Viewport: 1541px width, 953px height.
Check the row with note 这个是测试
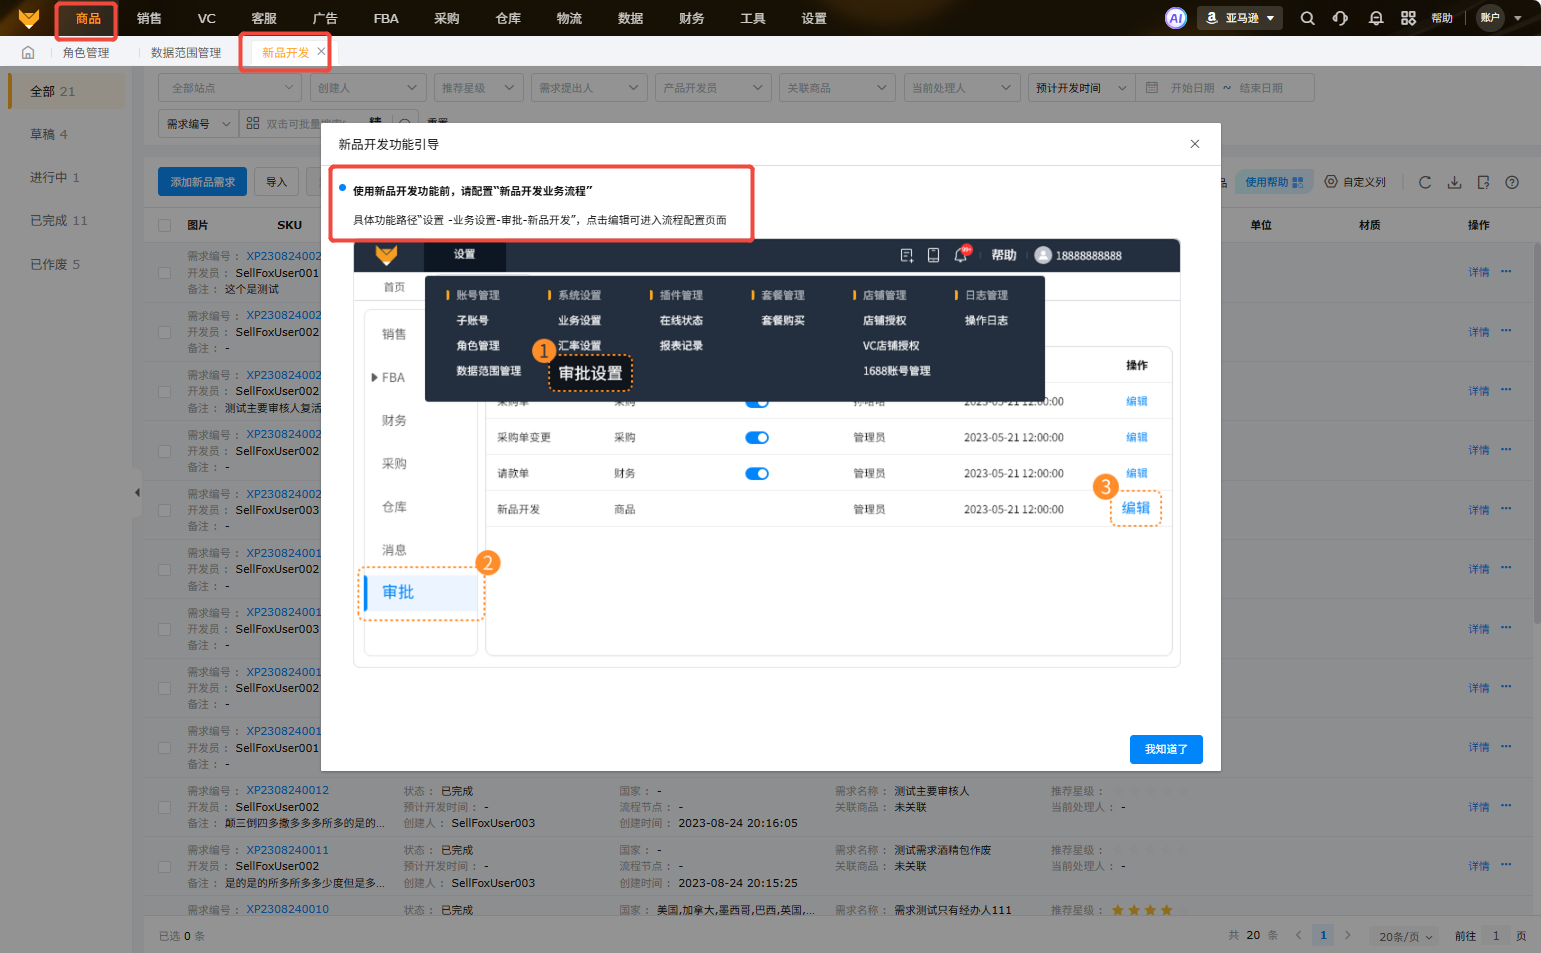pos(165,272)
